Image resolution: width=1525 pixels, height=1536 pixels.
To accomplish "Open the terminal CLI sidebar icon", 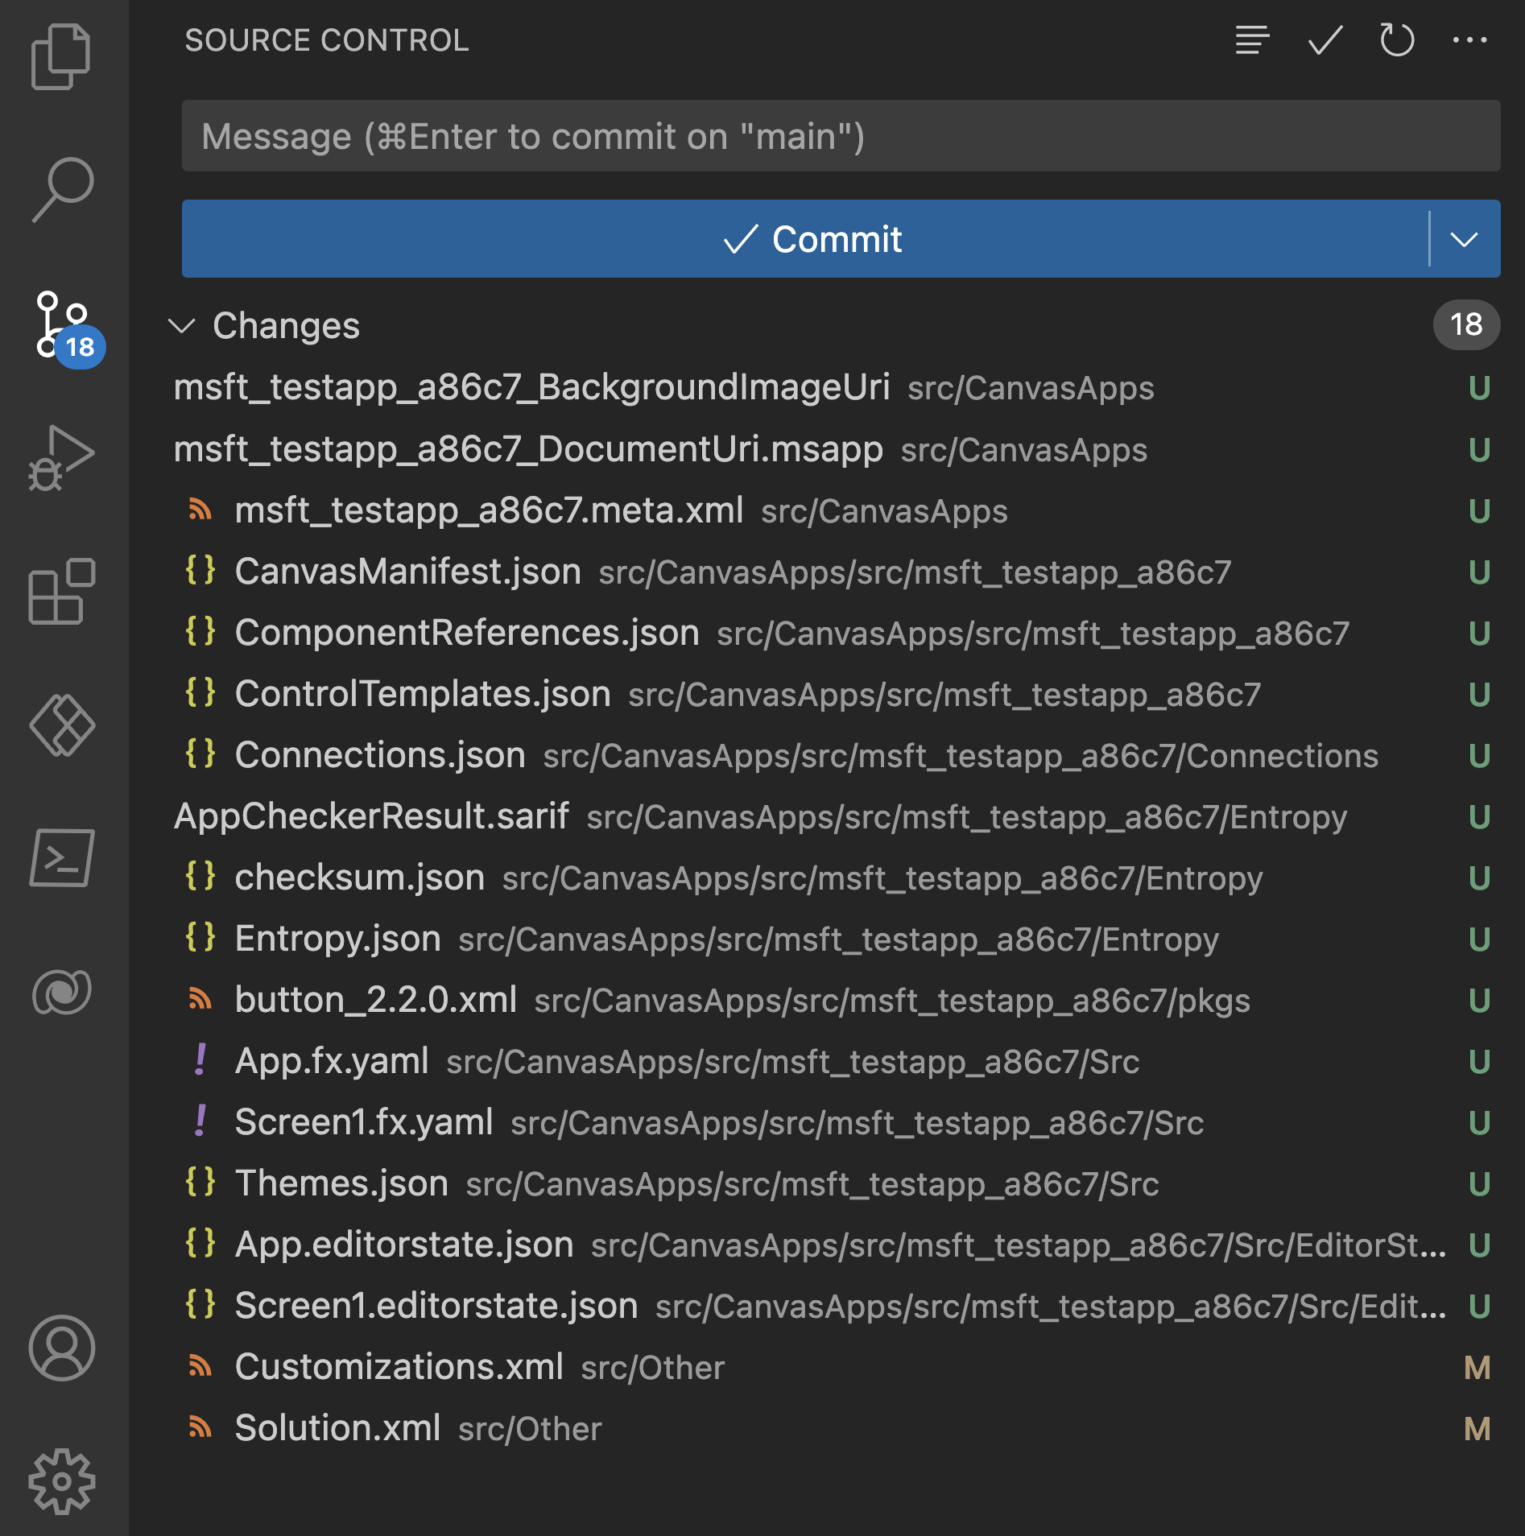I will pos(60,858).
